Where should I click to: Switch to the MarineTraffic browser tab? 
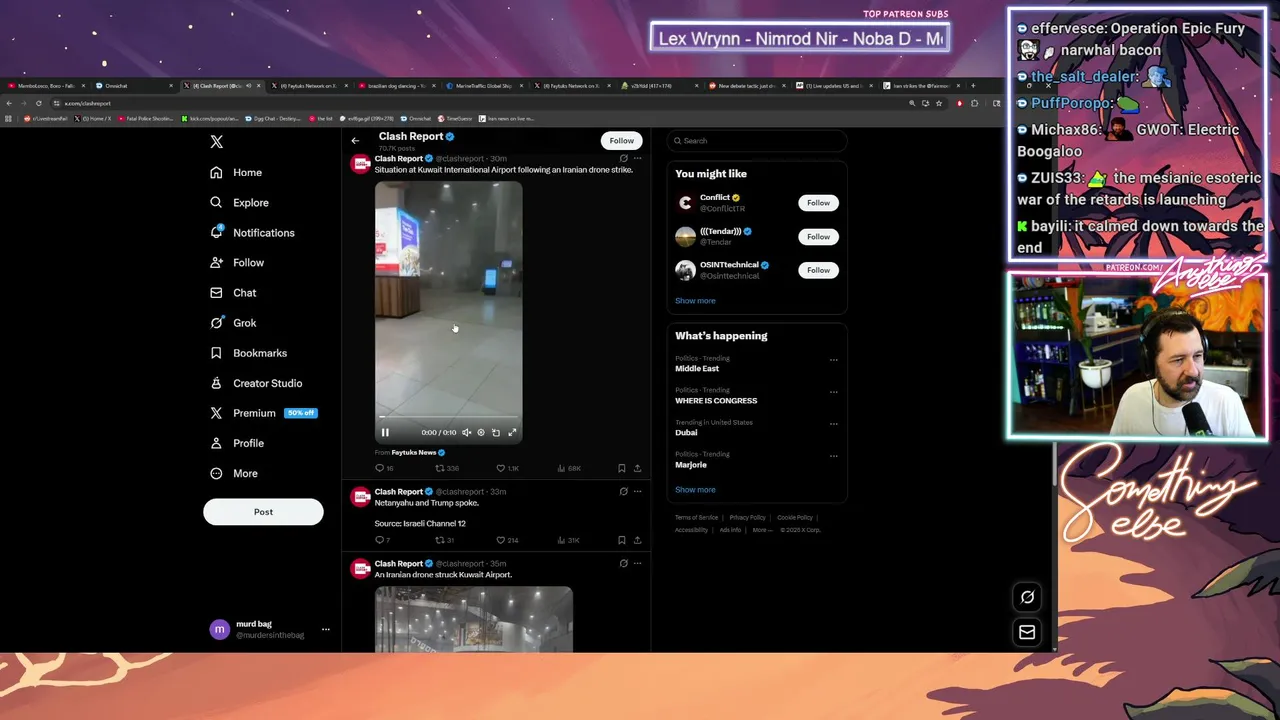(485, 86)
